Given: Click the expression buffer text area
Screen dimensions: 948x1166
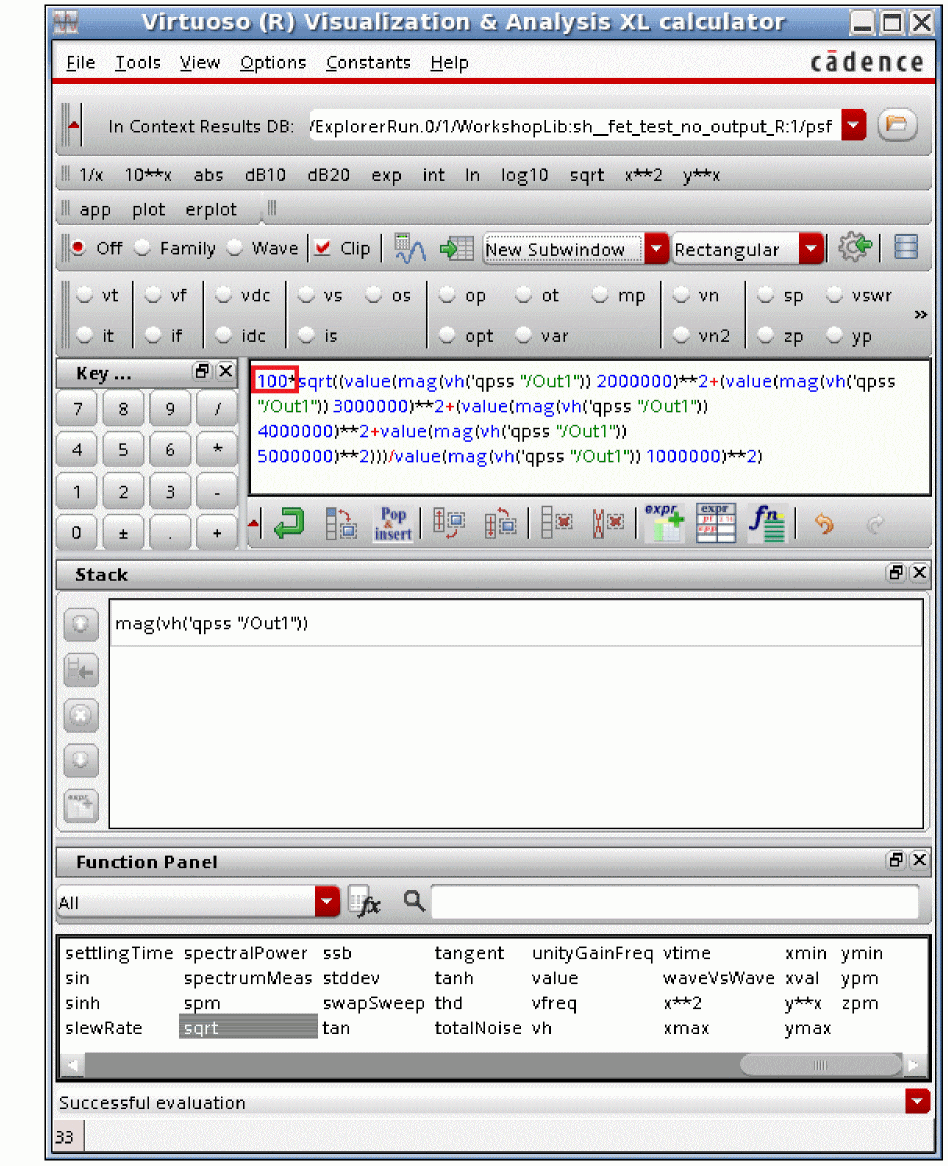Looking at the screenshot, I should (x=590, y=428).
